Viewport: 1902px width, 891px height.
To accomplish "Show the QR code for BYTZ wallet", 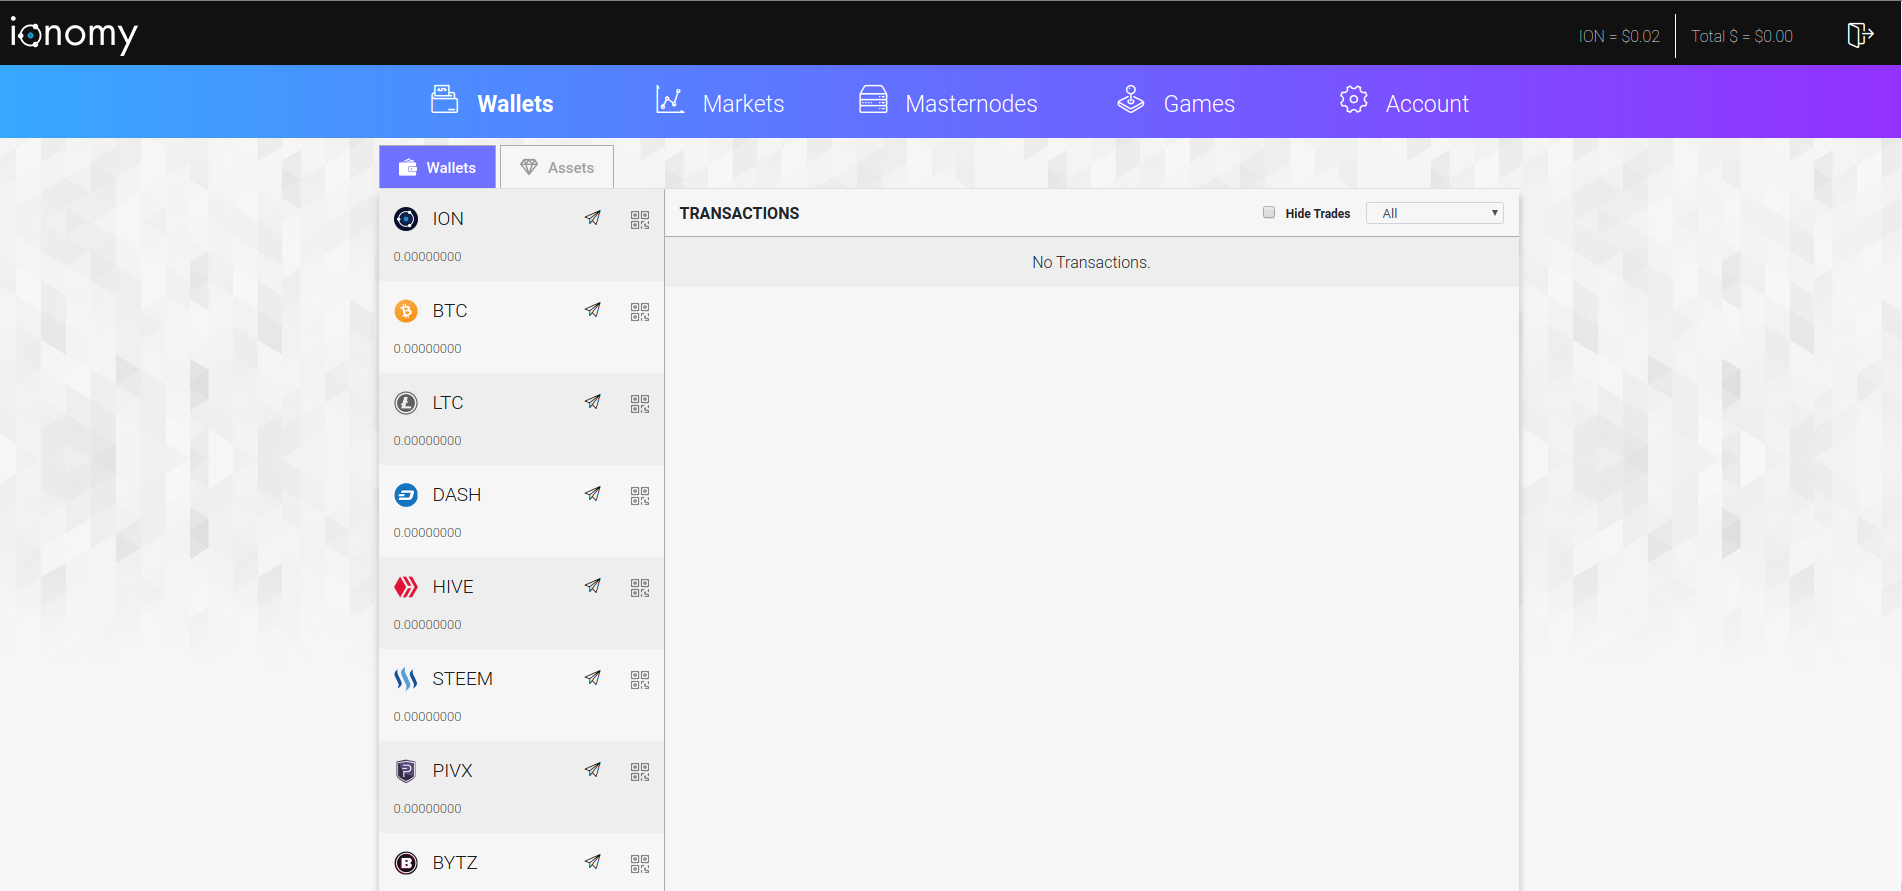I will 640,864.
